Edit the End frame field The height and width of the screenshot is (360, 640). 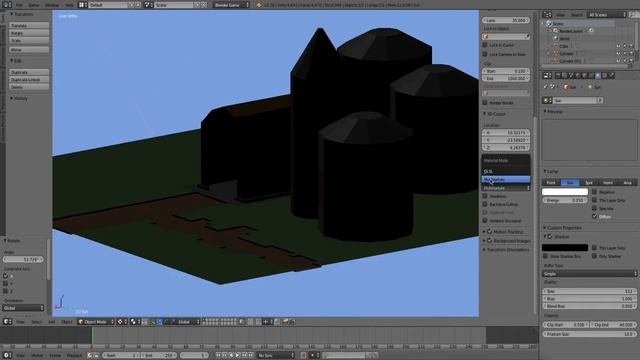pos(160,356)
